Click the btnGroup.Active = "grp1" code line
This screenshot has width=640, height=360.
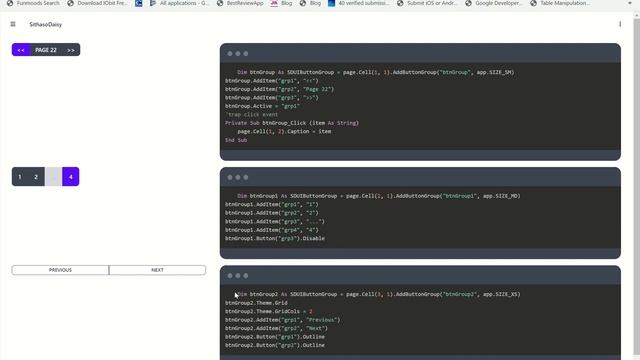(x=262, y=106)
